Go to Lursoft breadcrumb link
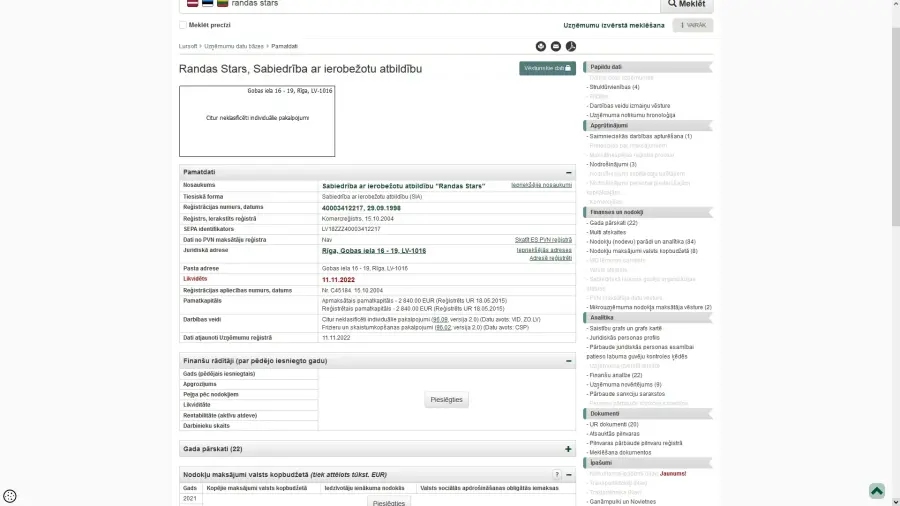The image size is (900, 506). point(188,46)
